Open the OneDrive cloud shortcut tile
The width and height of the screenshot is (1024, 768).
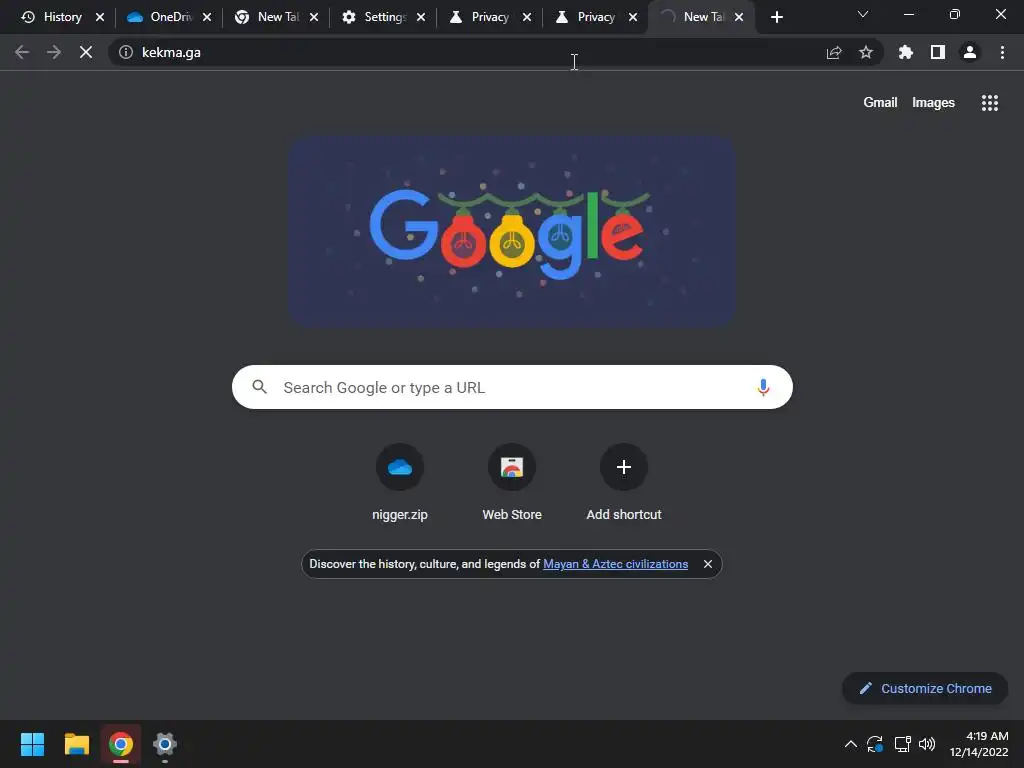pos(400,467)
